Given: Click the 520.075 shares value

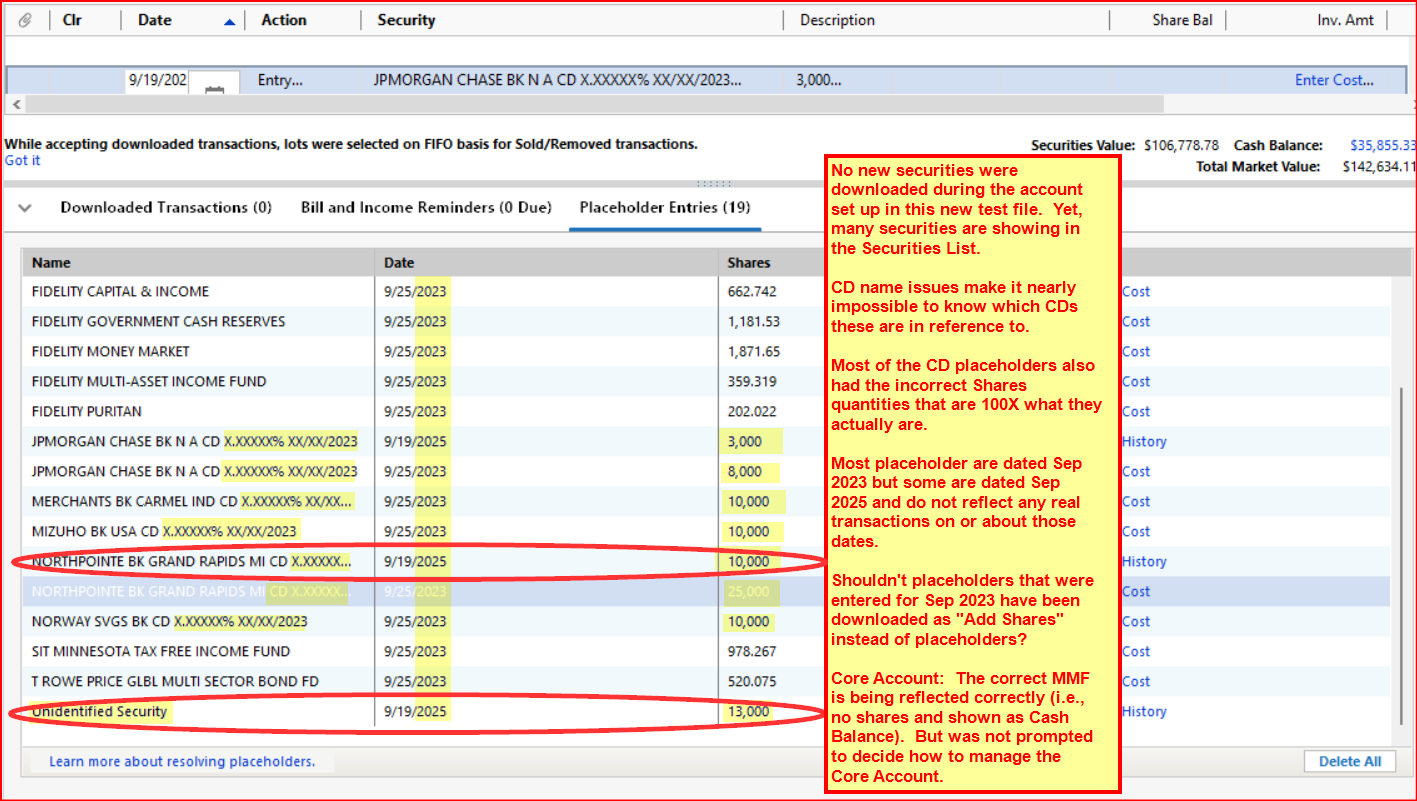Looking at the screenshot, I should point(752,682).
